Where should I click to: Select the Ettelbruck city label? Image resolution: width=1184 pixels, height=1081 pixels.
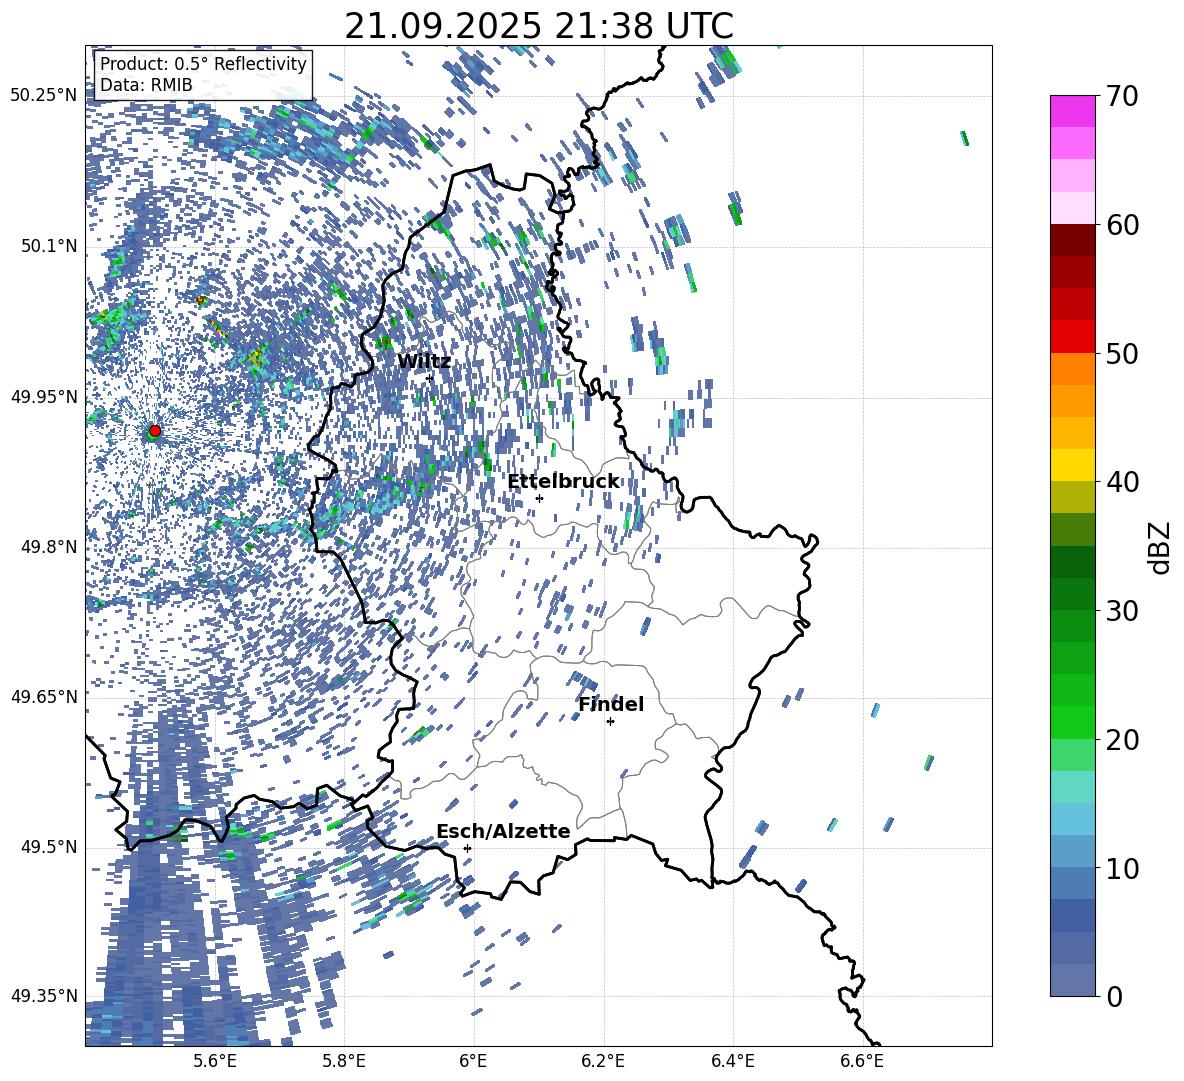click(563, 482)
